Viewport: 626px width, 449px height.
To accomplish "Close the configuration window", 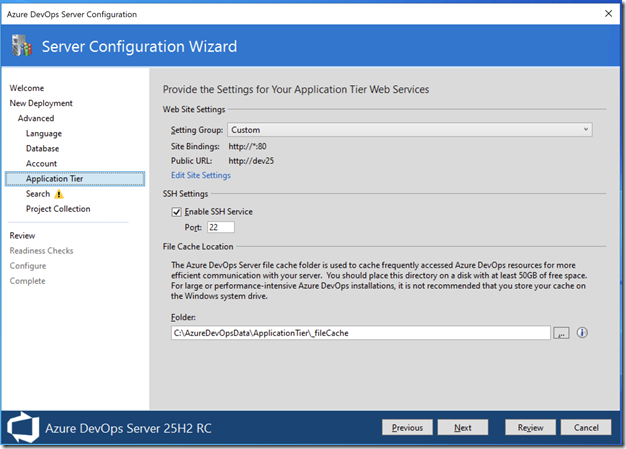I will pos(608,14).
